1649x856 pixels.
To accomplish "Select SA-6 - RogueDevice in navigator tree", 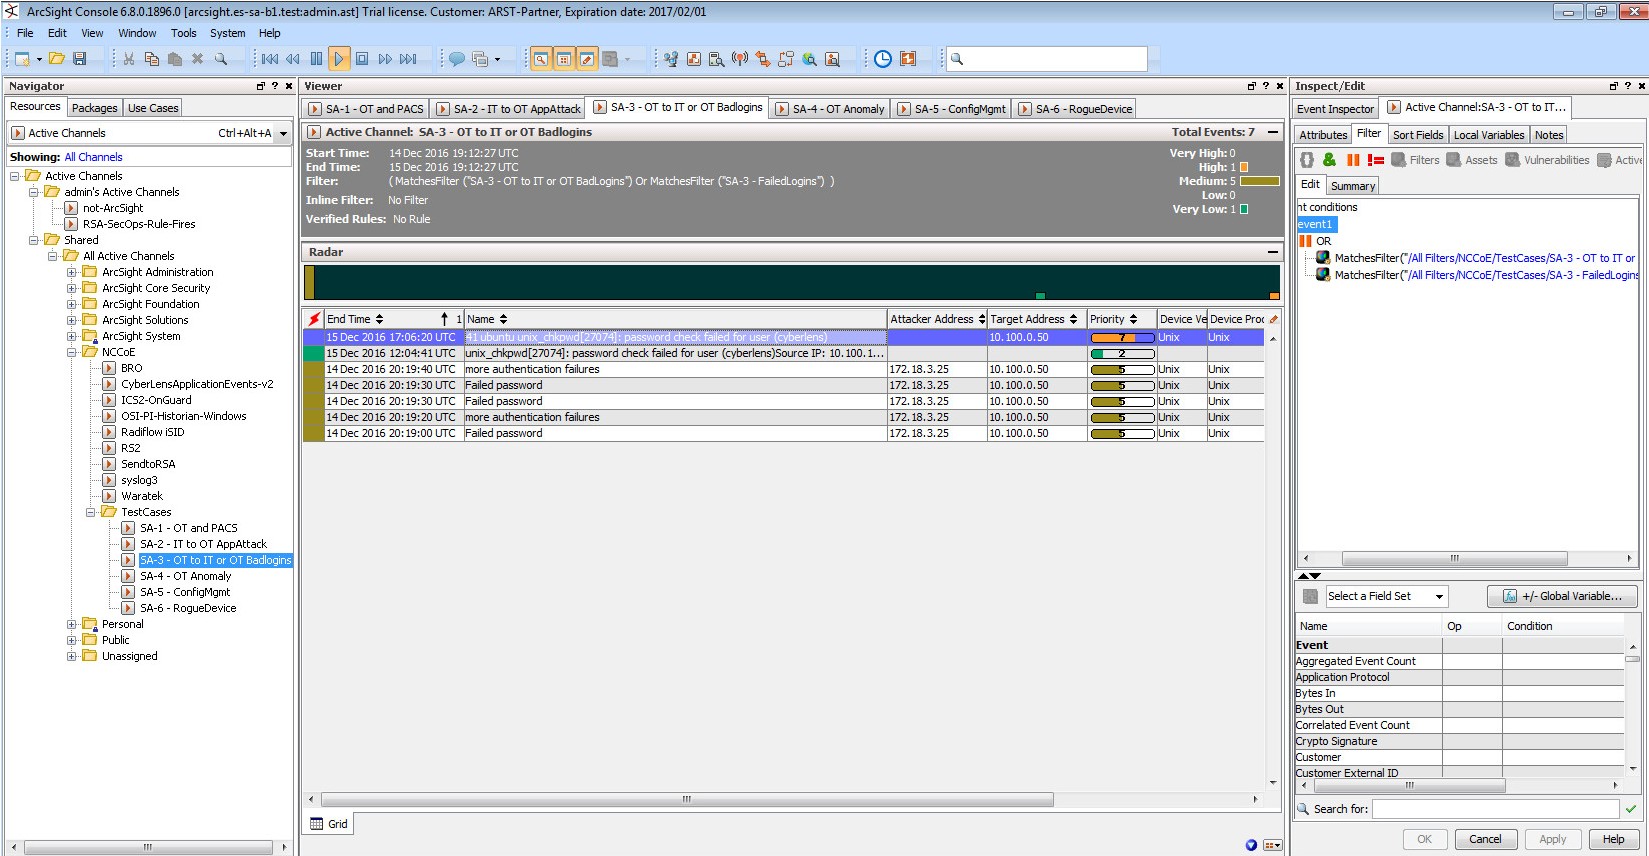I will (188, 608).
